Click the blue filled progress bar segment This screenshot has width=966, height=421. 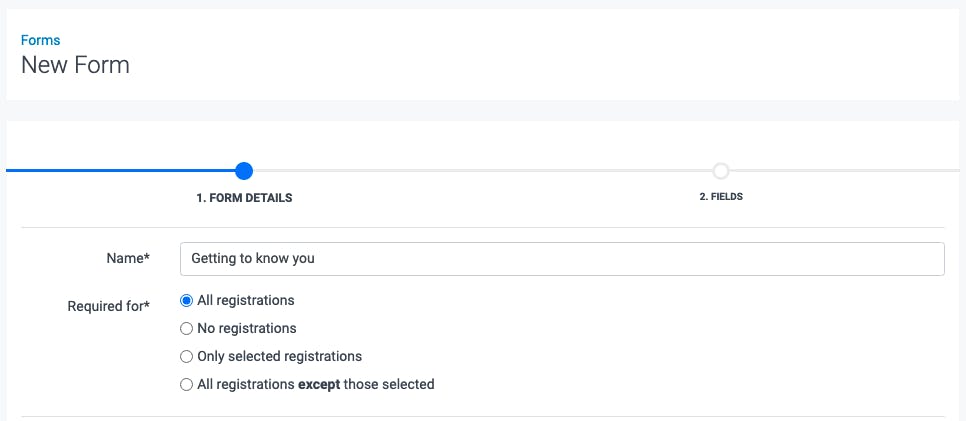click(120, 171)
